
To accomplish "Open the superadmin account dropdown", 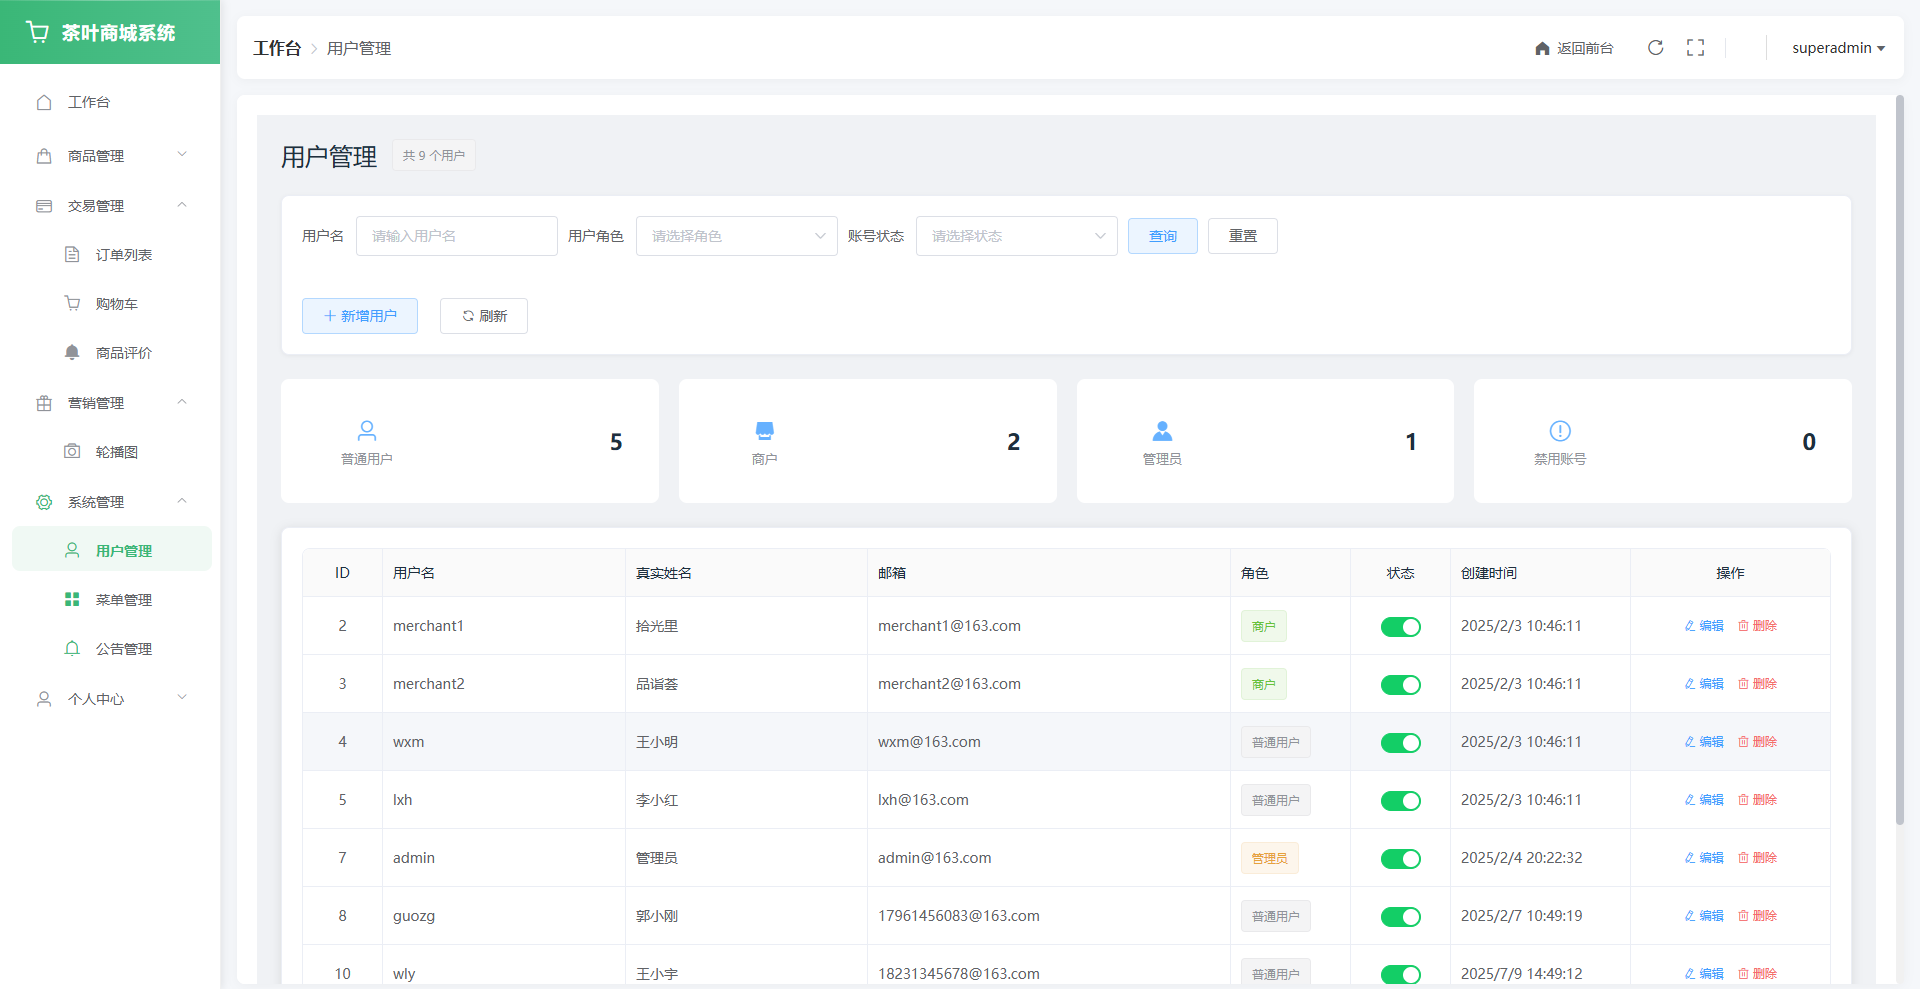I will (x=1837, y=48).
